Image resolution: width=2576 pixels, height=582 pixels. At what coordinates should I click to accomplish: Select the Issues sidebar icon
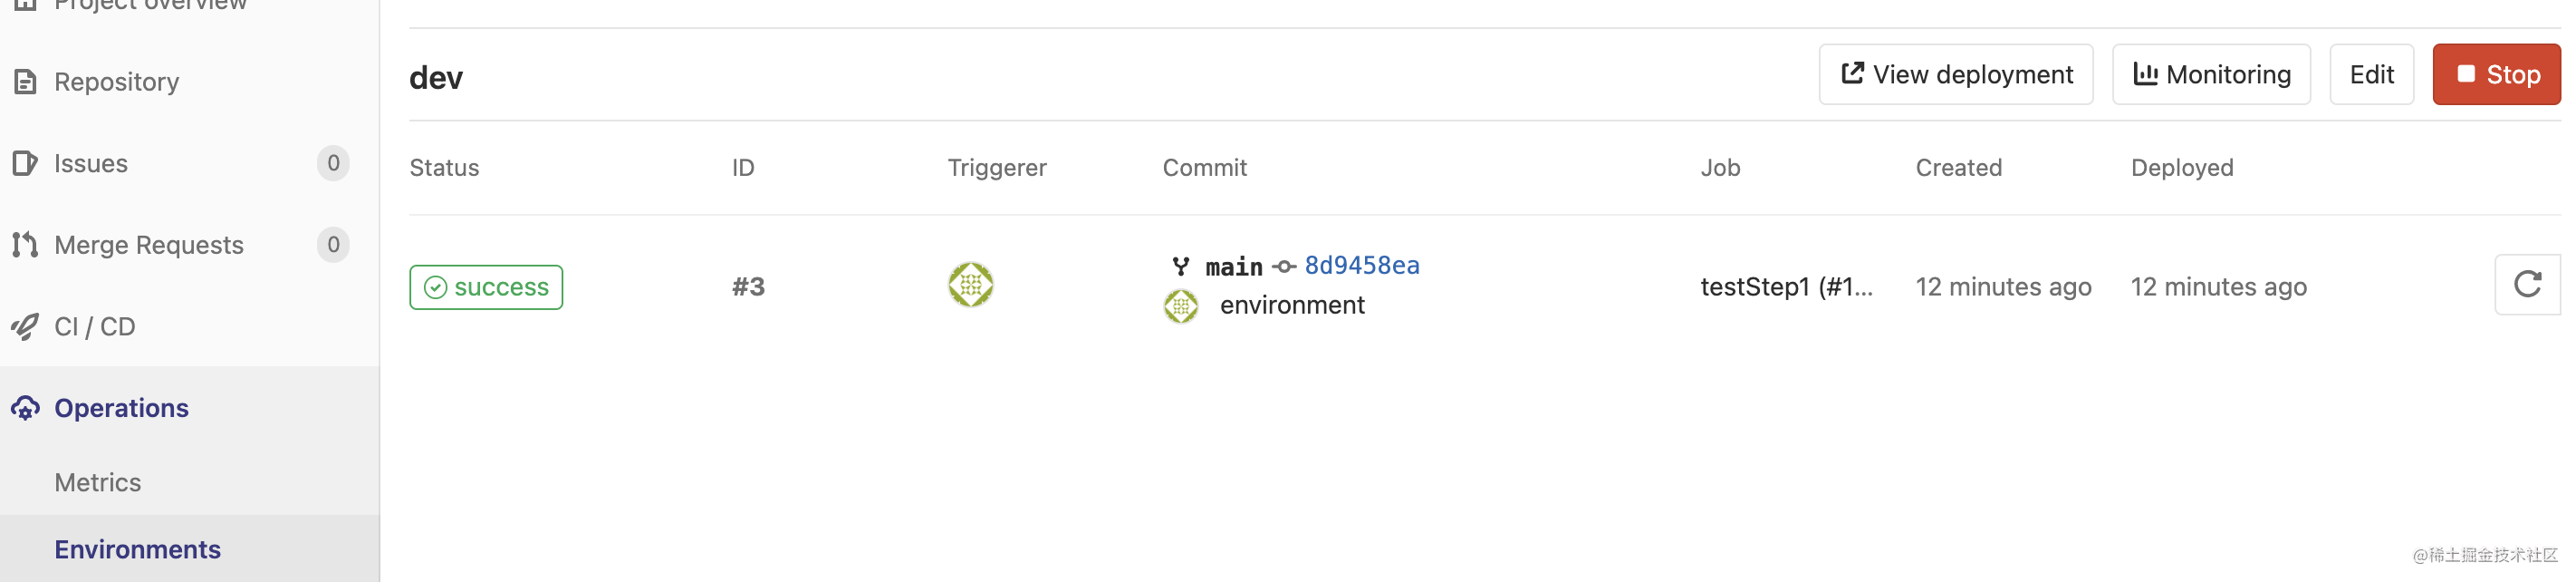pos(27,163)
